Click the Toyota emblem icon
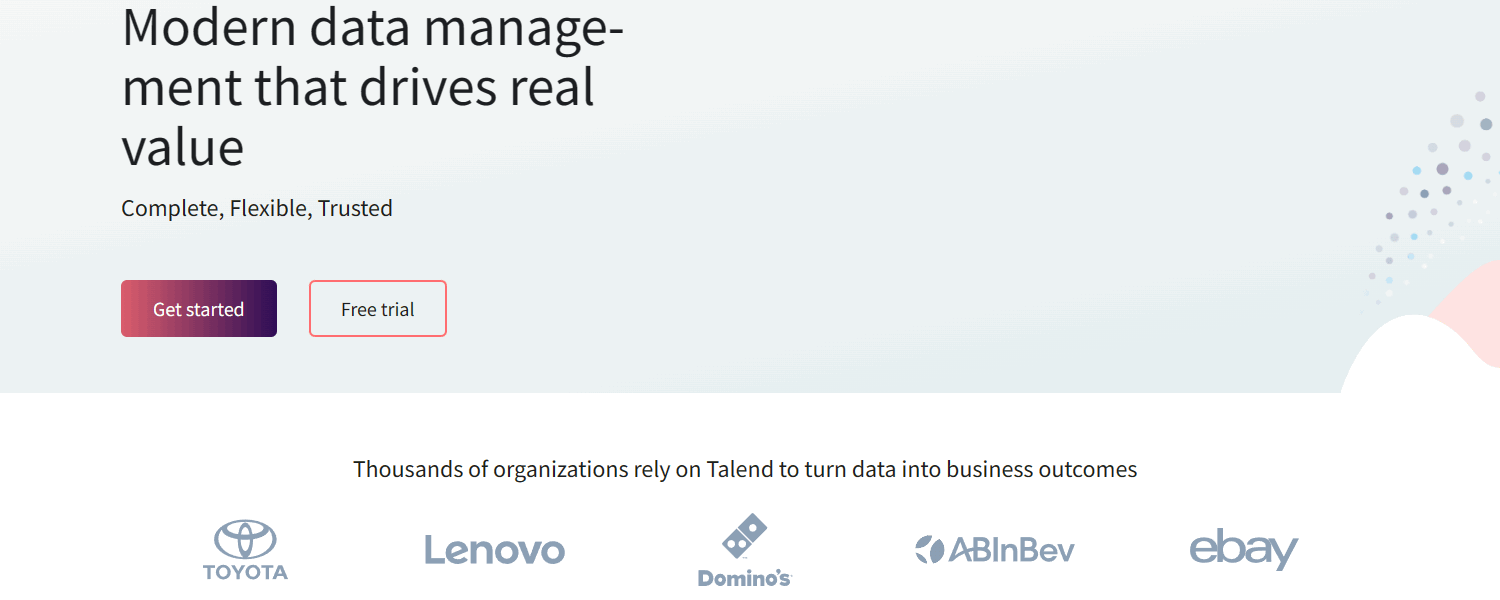The width and height of the screenshot is (1500, 600). point(245,537)
